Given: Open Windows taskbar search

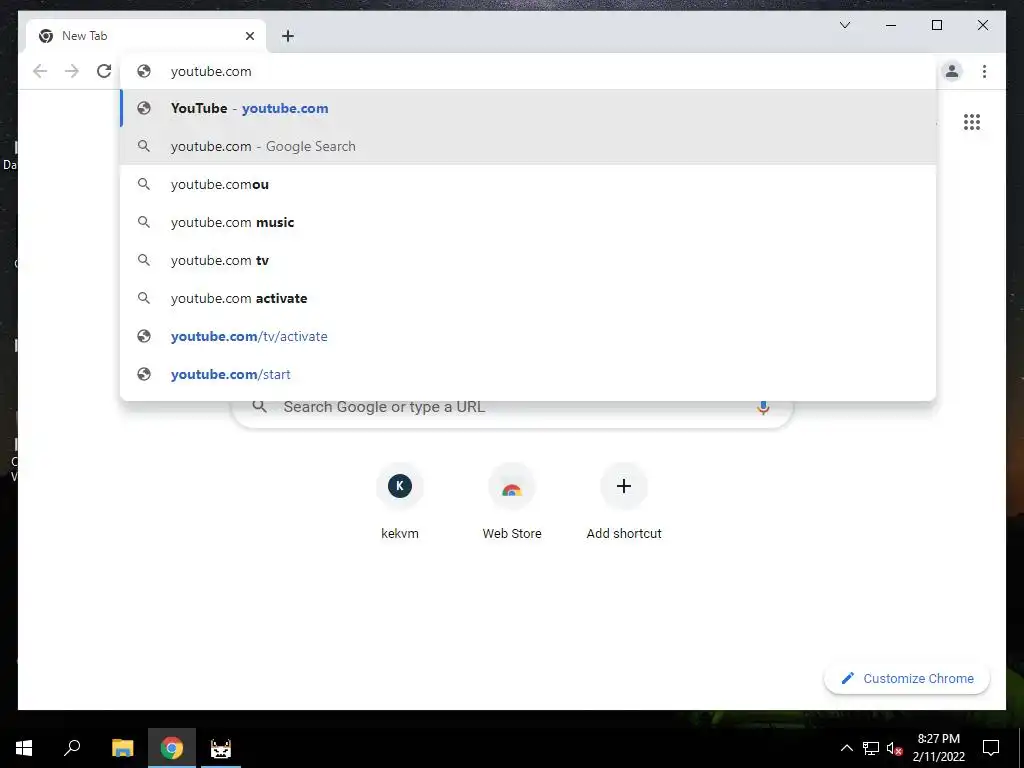Looking at the screenshot, I should tap(72, 748).
